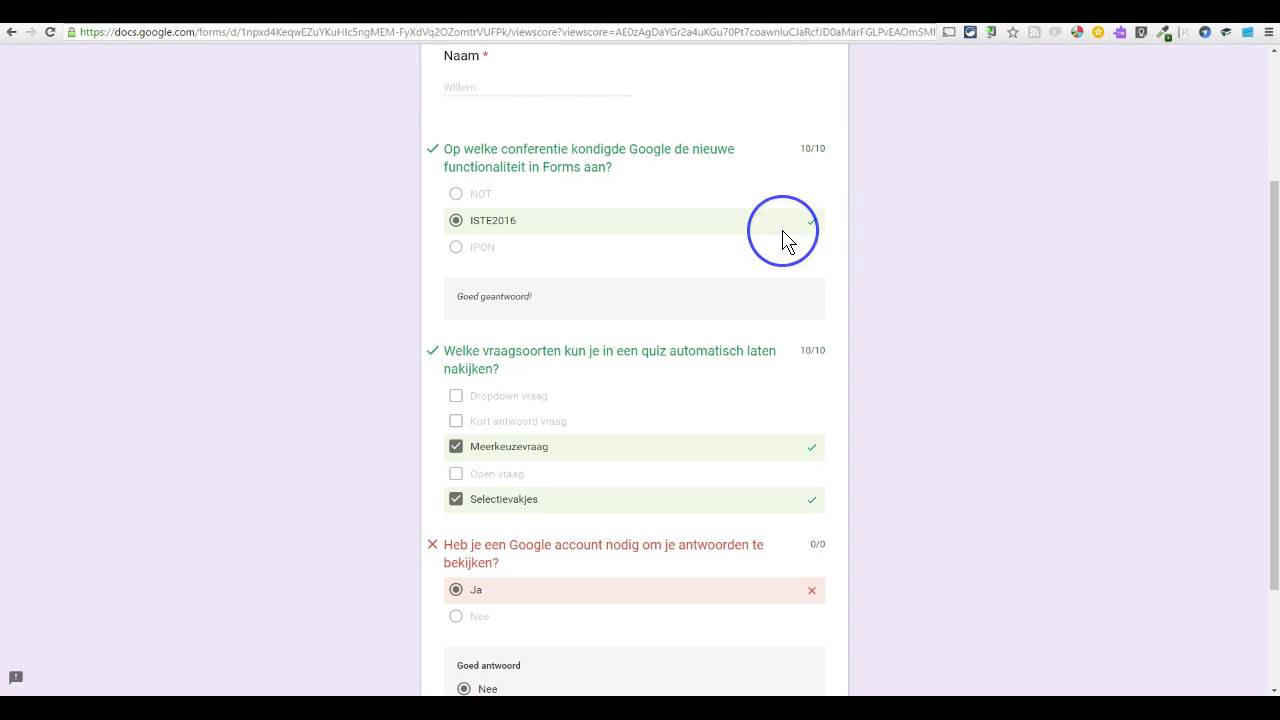Image resolution: width=1280 pixels, height=720 pixels.
Task: Click the green check beside Meerkeuzevraag
Action: click(812, 447)
